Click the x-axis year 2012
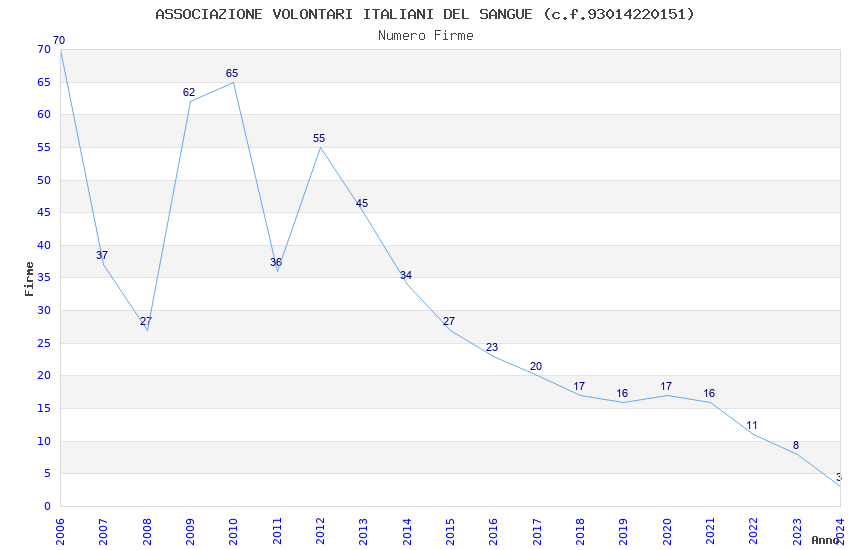This screenshot has width=850, height=550. [x=320, y=531]
